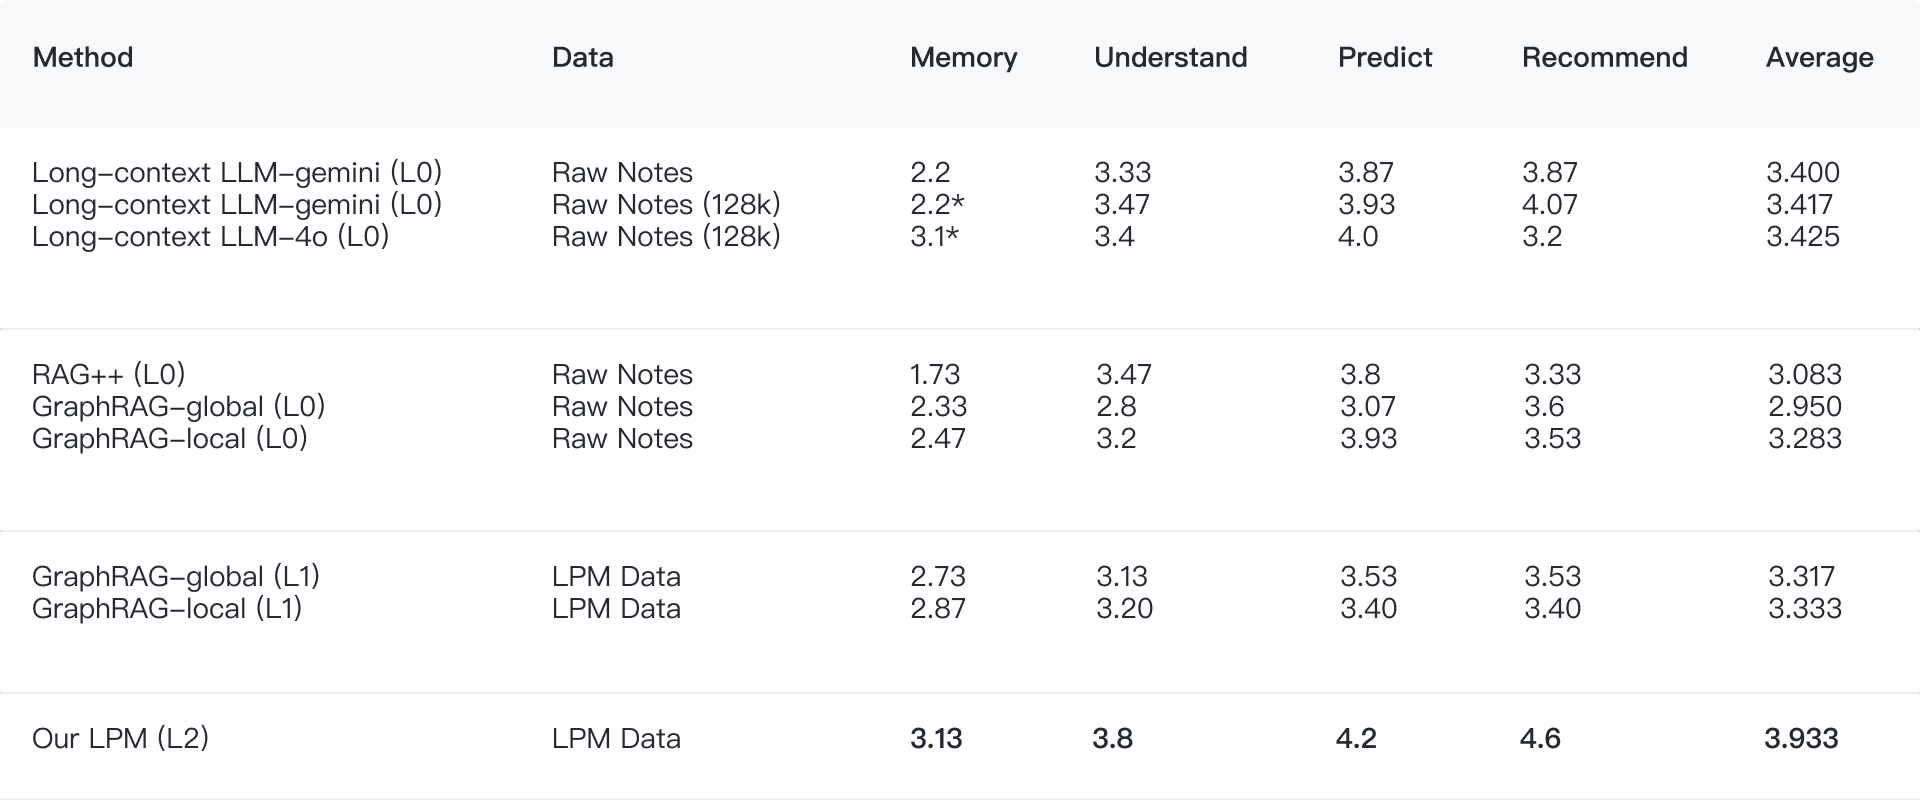Viewport: 1920px width, 800px height.
Task: Select the Memory column header
Action: [964, 58]
